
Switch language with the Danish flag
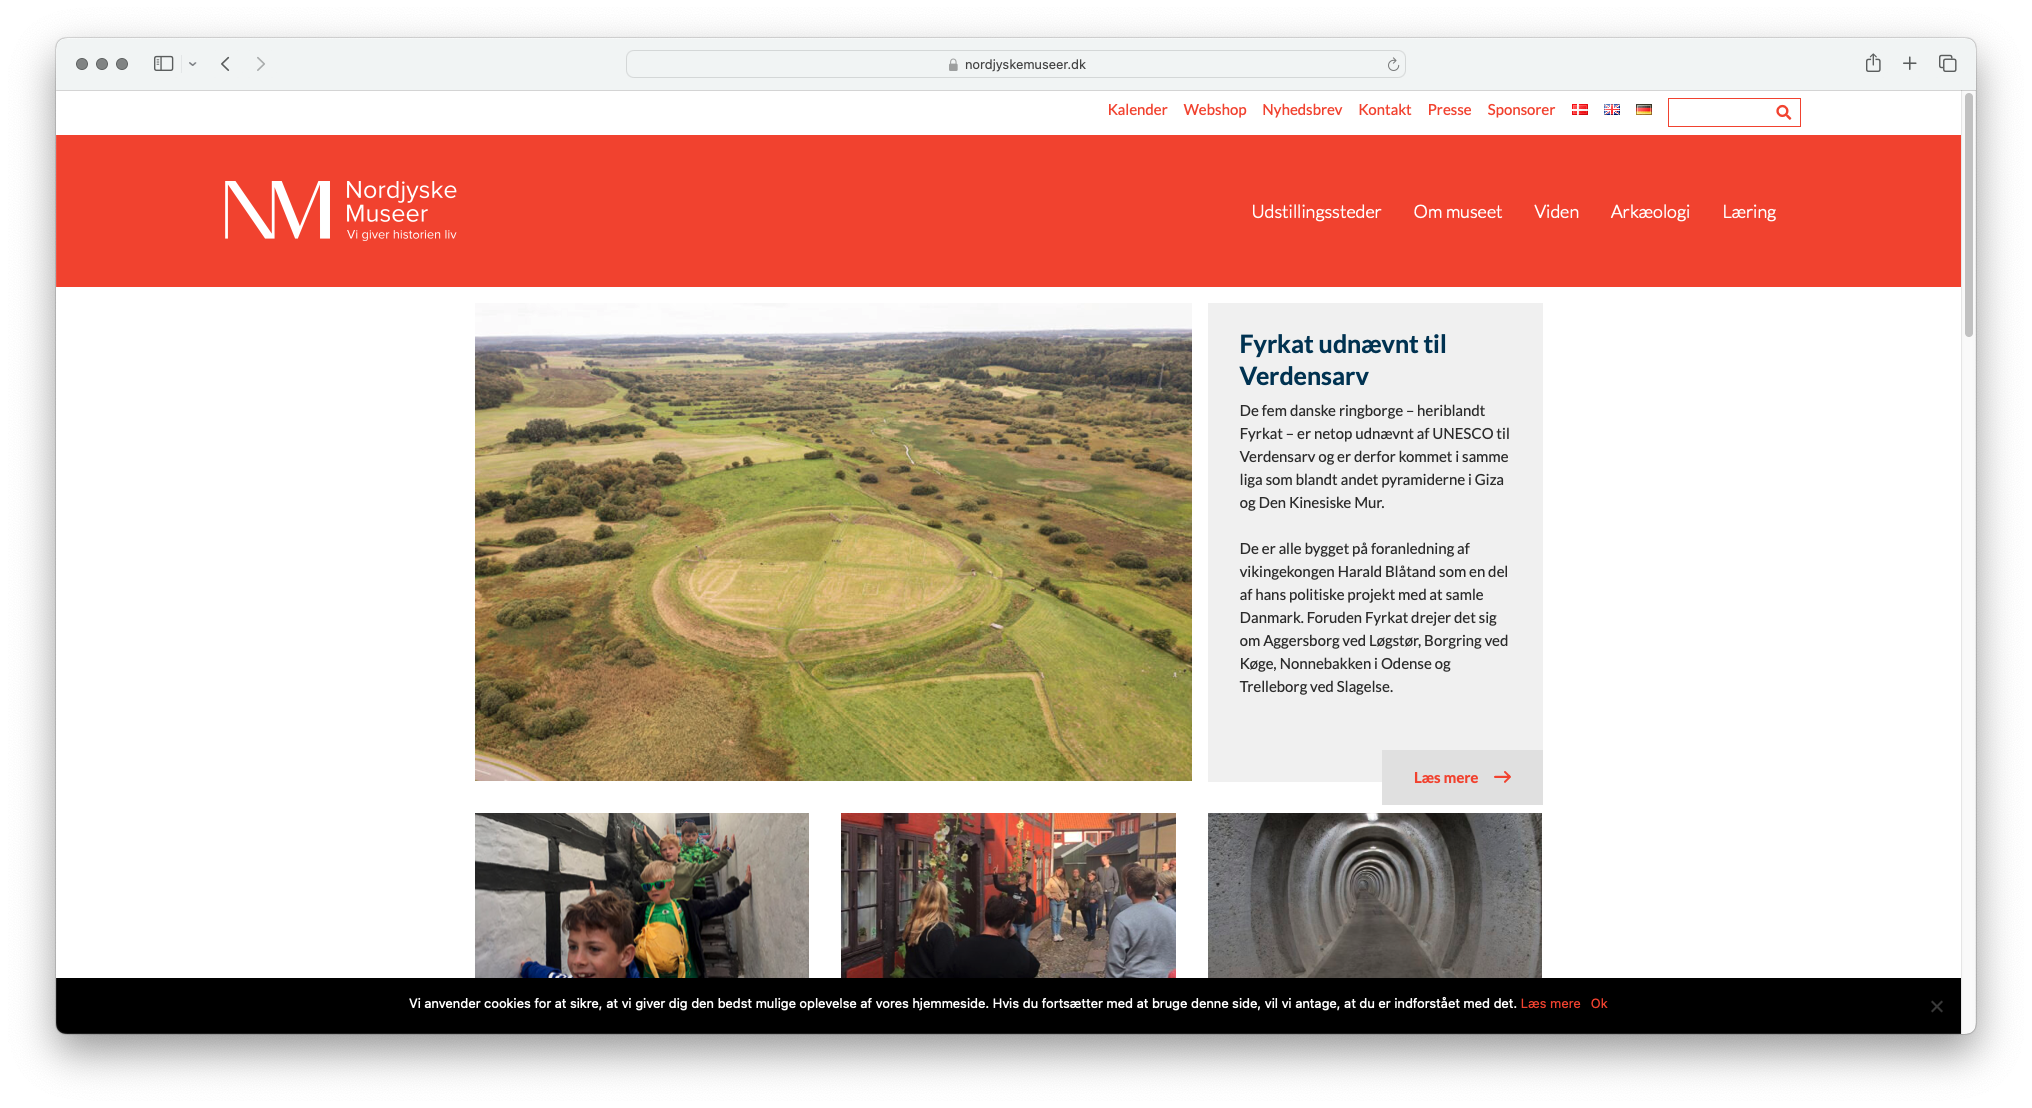[1580, 110]
